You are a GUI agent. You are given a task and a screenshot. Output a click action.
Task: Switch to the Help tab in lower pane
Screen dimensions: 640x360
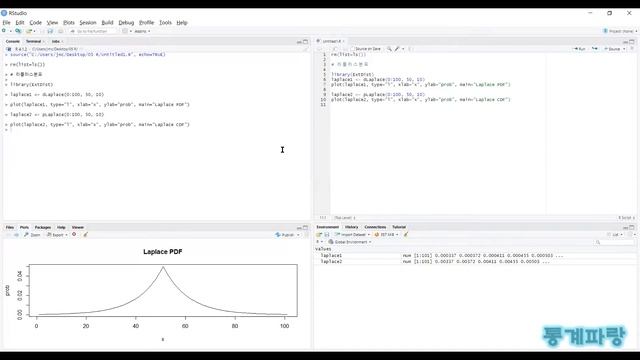[61, 227]
